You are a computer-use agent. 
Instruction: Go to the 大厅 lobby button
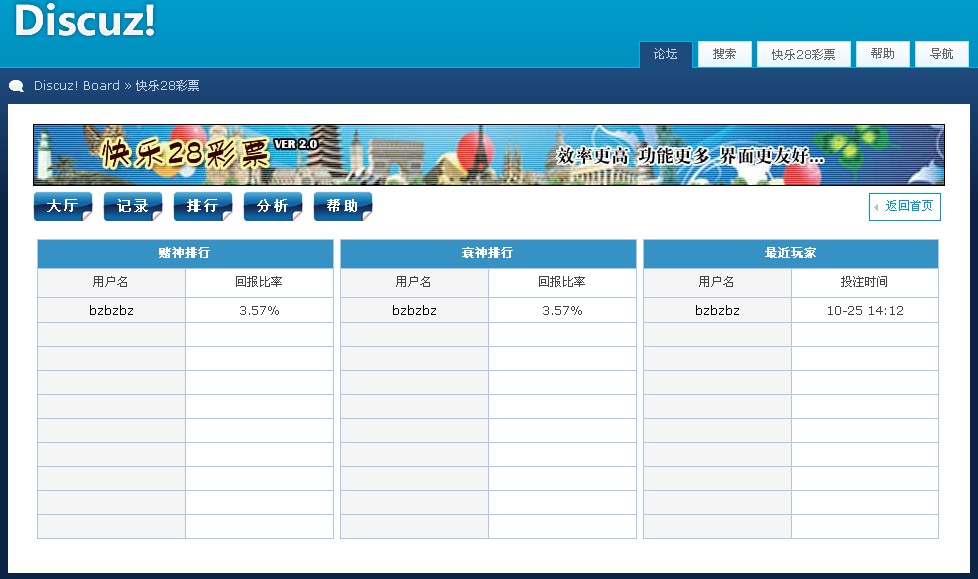coord(62,206)
